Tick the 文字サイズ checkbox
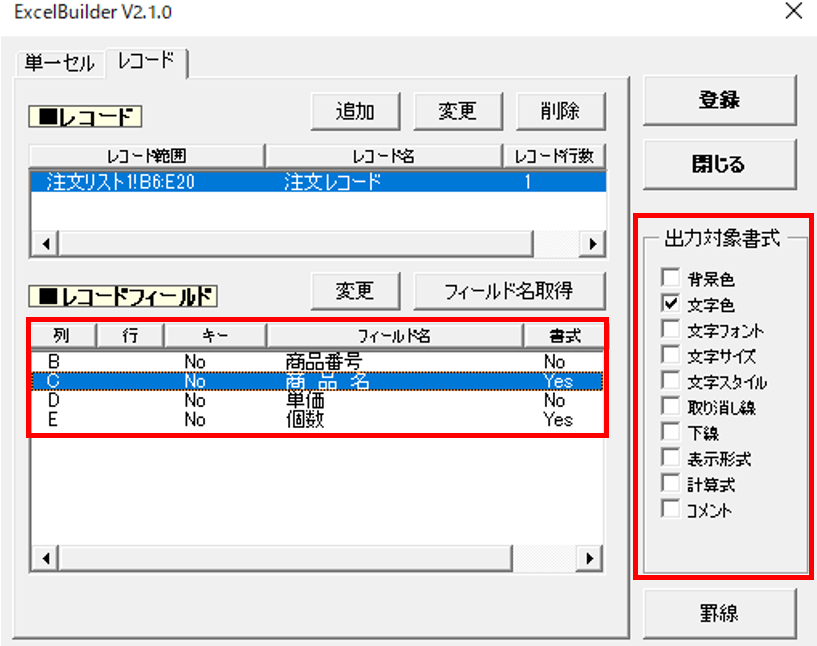This screenshot has height=646, width=817. 671,355
